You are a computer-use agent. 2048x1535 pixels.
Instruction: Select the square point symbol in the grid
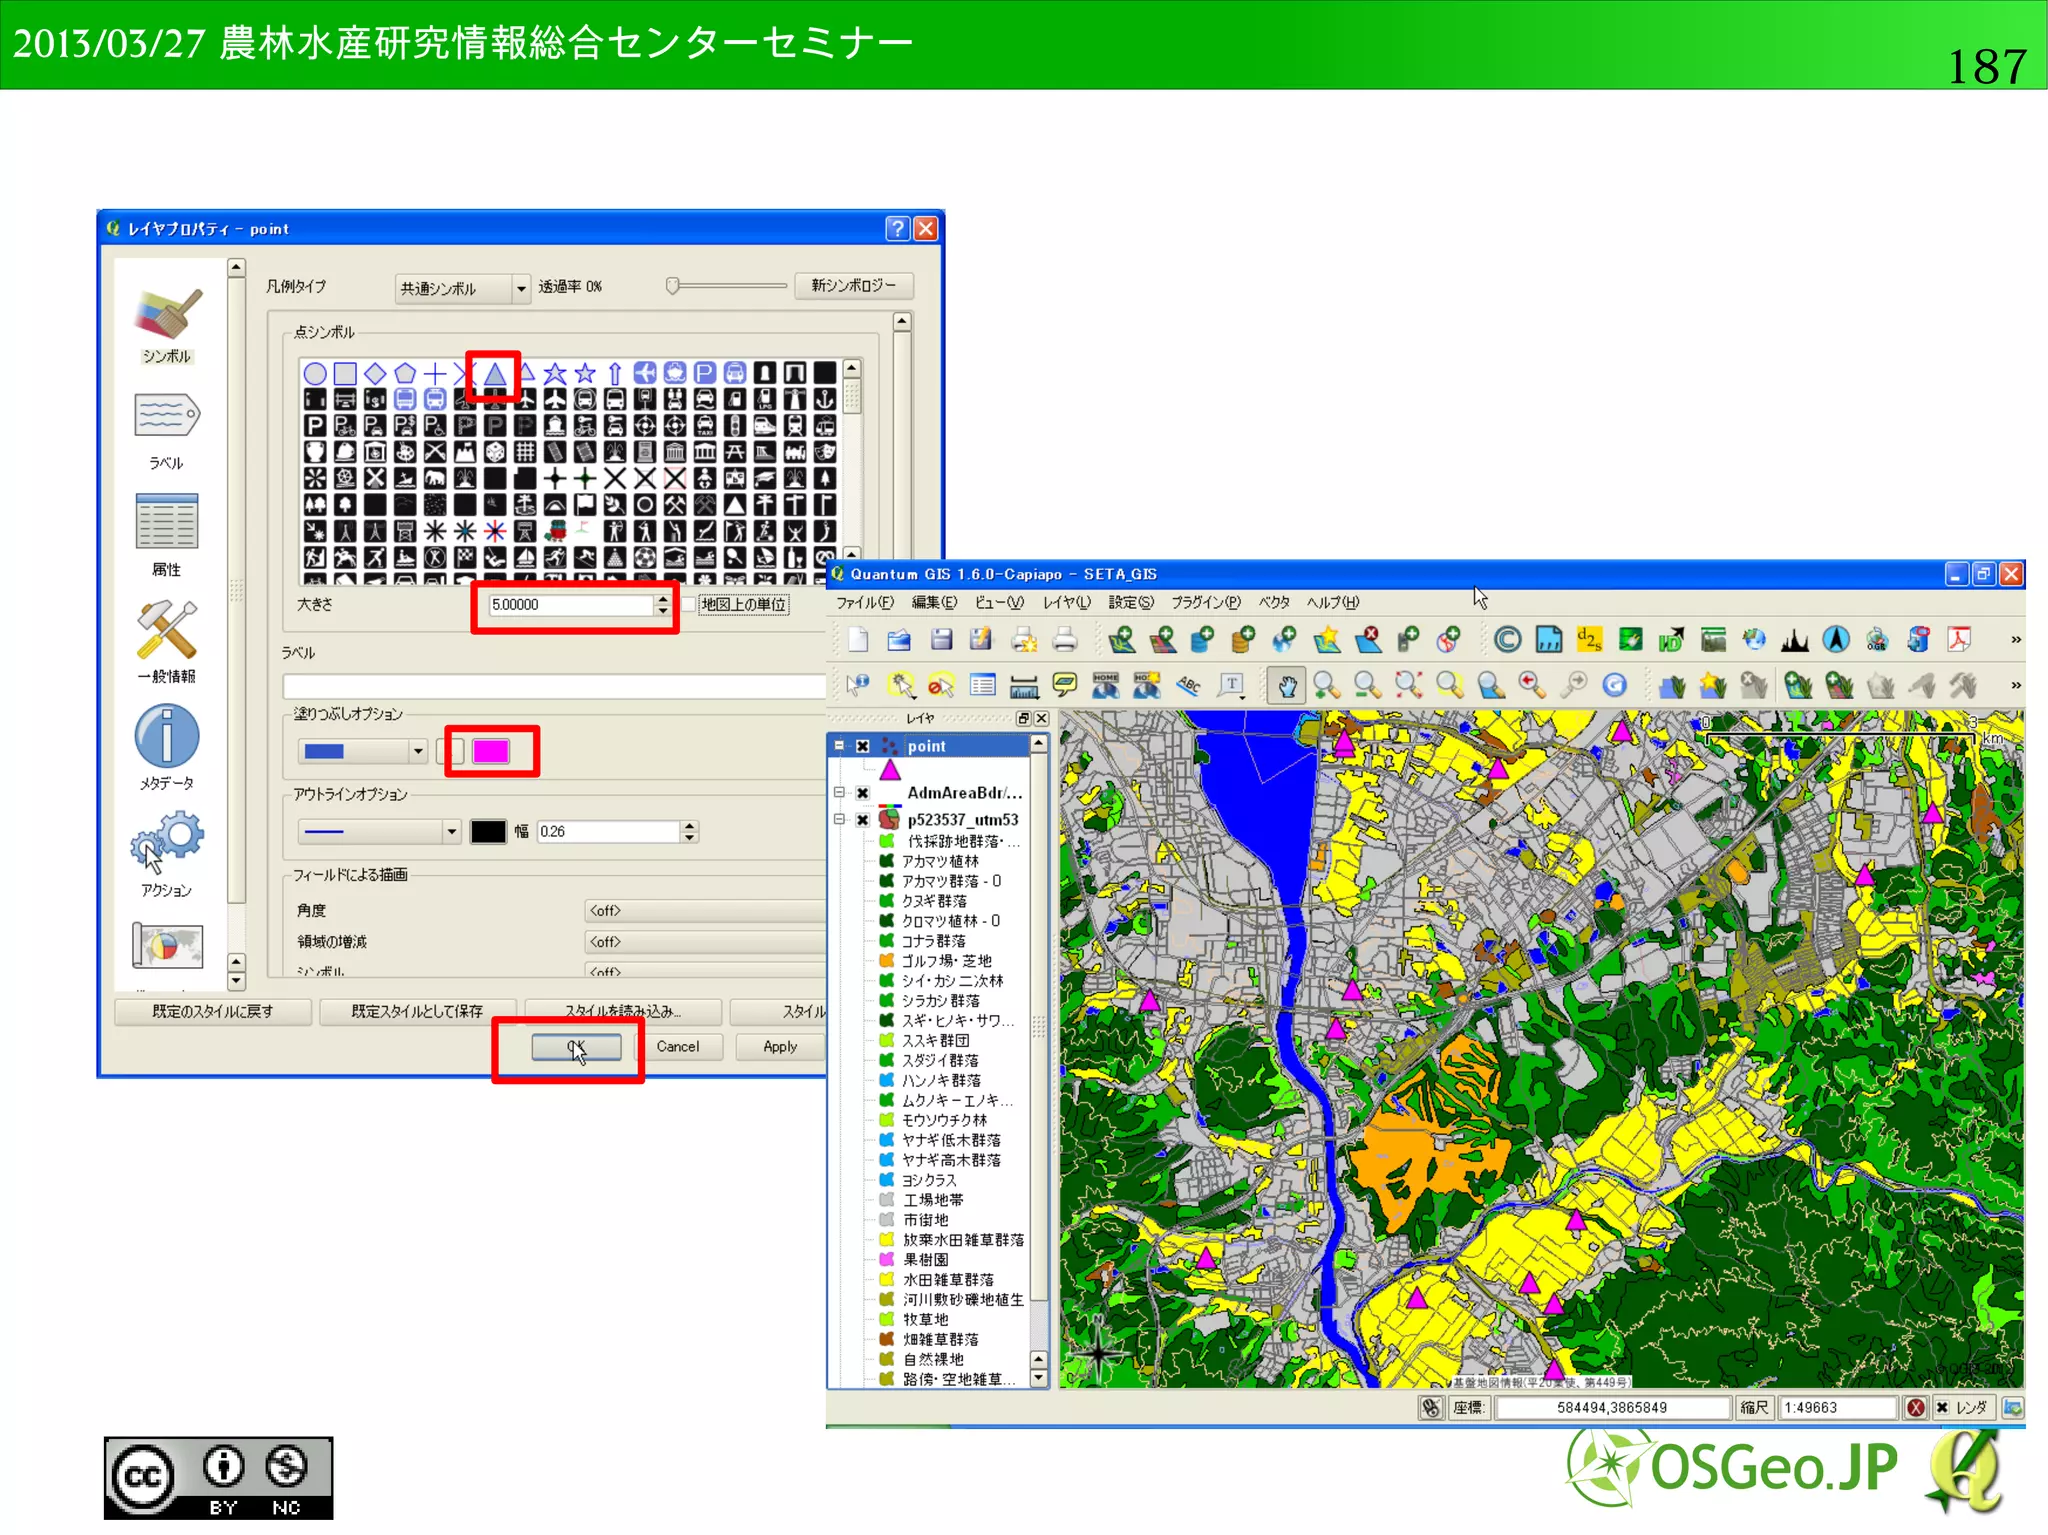pos(345,374)
